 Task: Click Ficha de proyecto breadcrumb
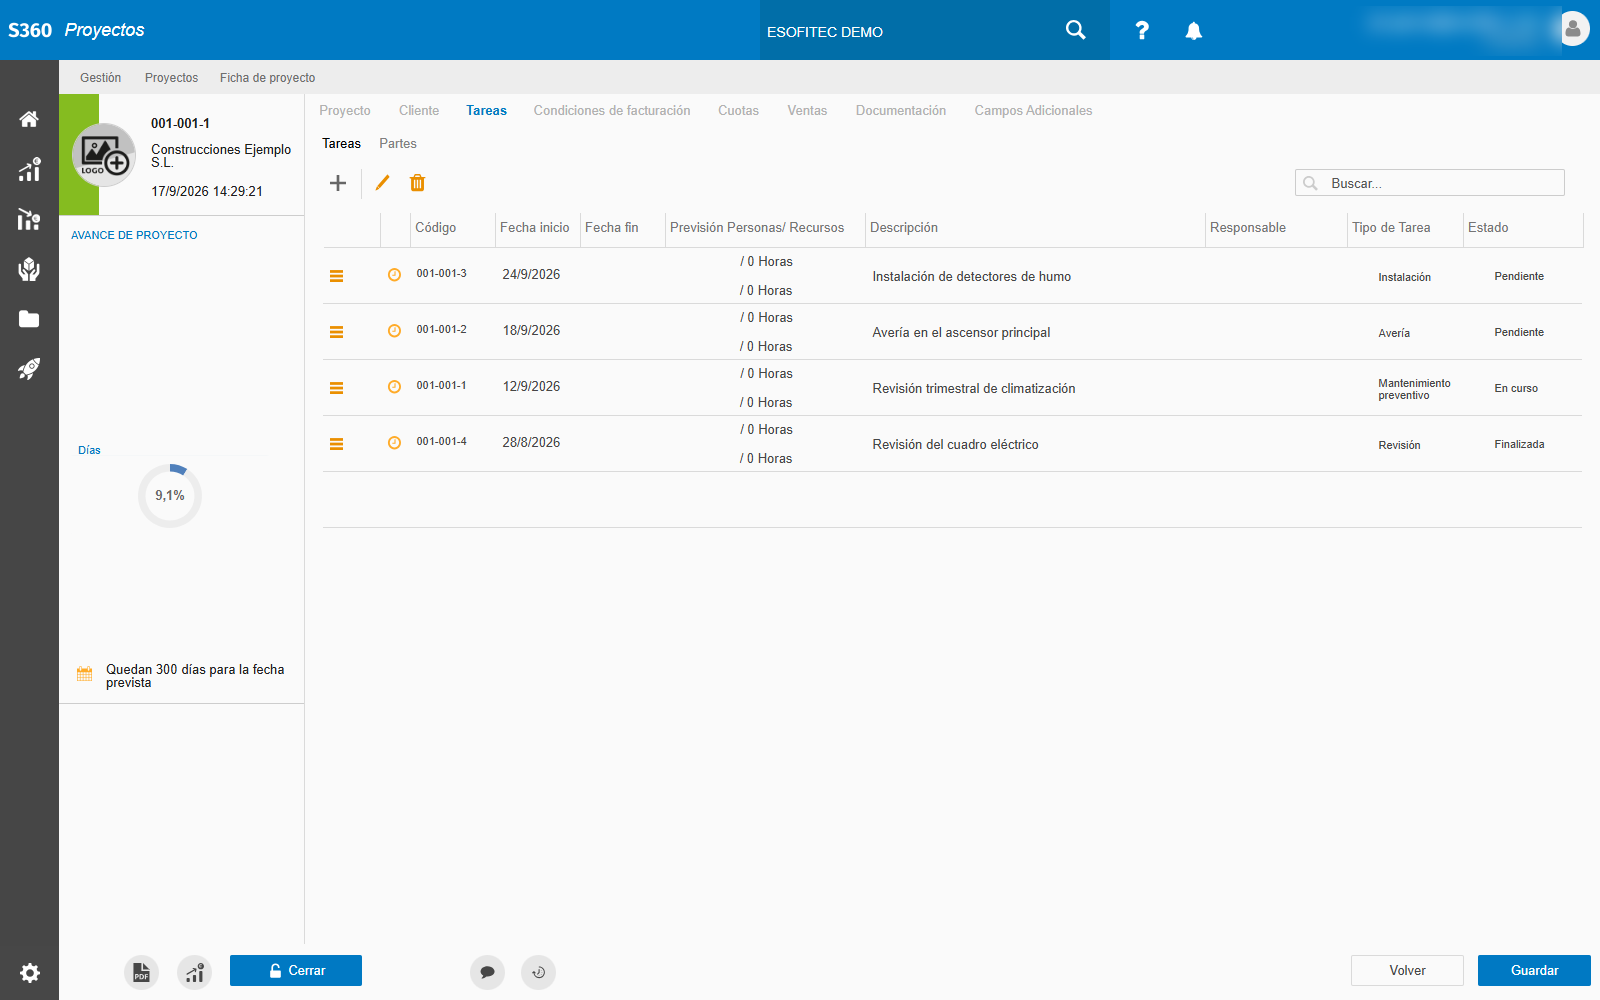pos(267,78)
